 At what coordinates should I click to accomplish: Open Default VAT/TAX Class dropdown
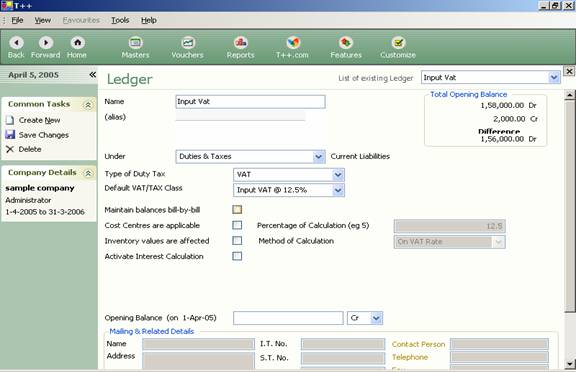click(338, 190)
